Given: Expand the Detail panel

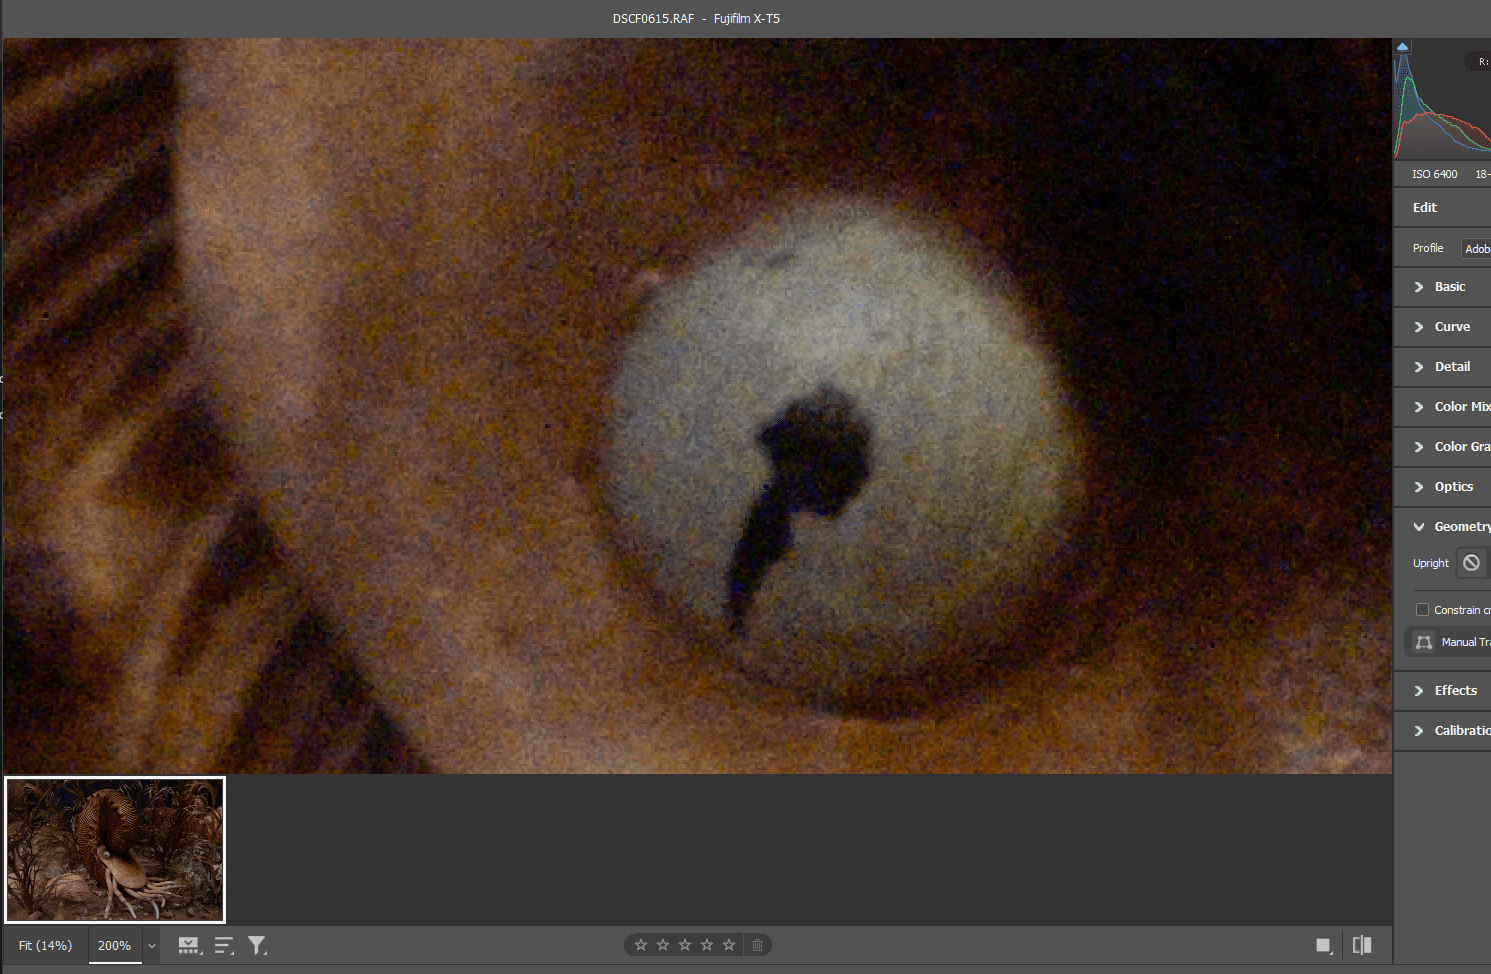Looking at the screenshot, I should [1442, 367].
